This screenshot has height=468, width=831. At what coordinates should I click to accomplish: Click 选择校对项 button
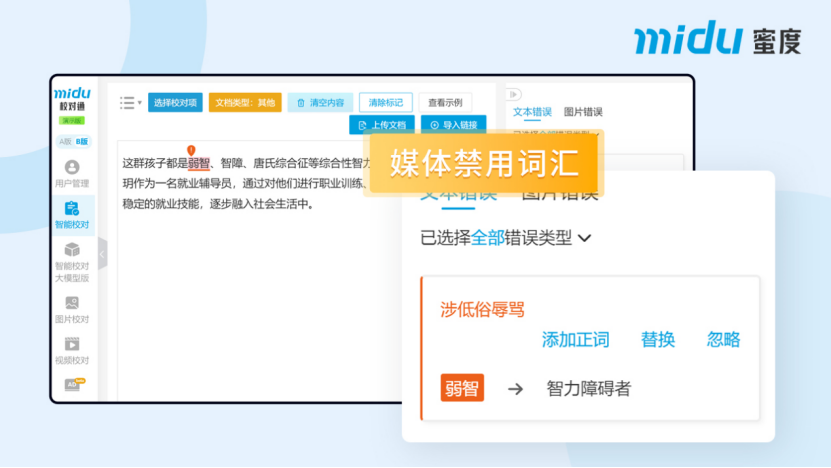pyautogui.click(x=175, y=103)
